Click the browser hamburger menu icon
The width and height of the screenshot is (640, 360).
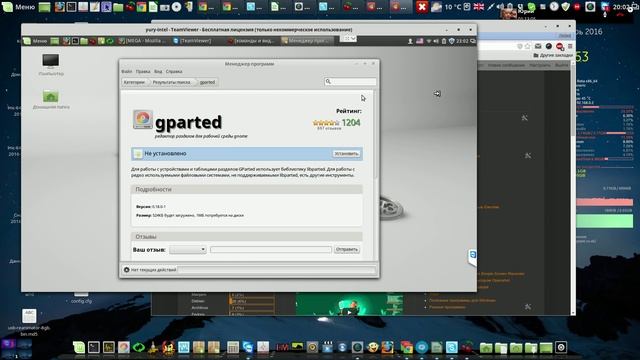[570, 46]
